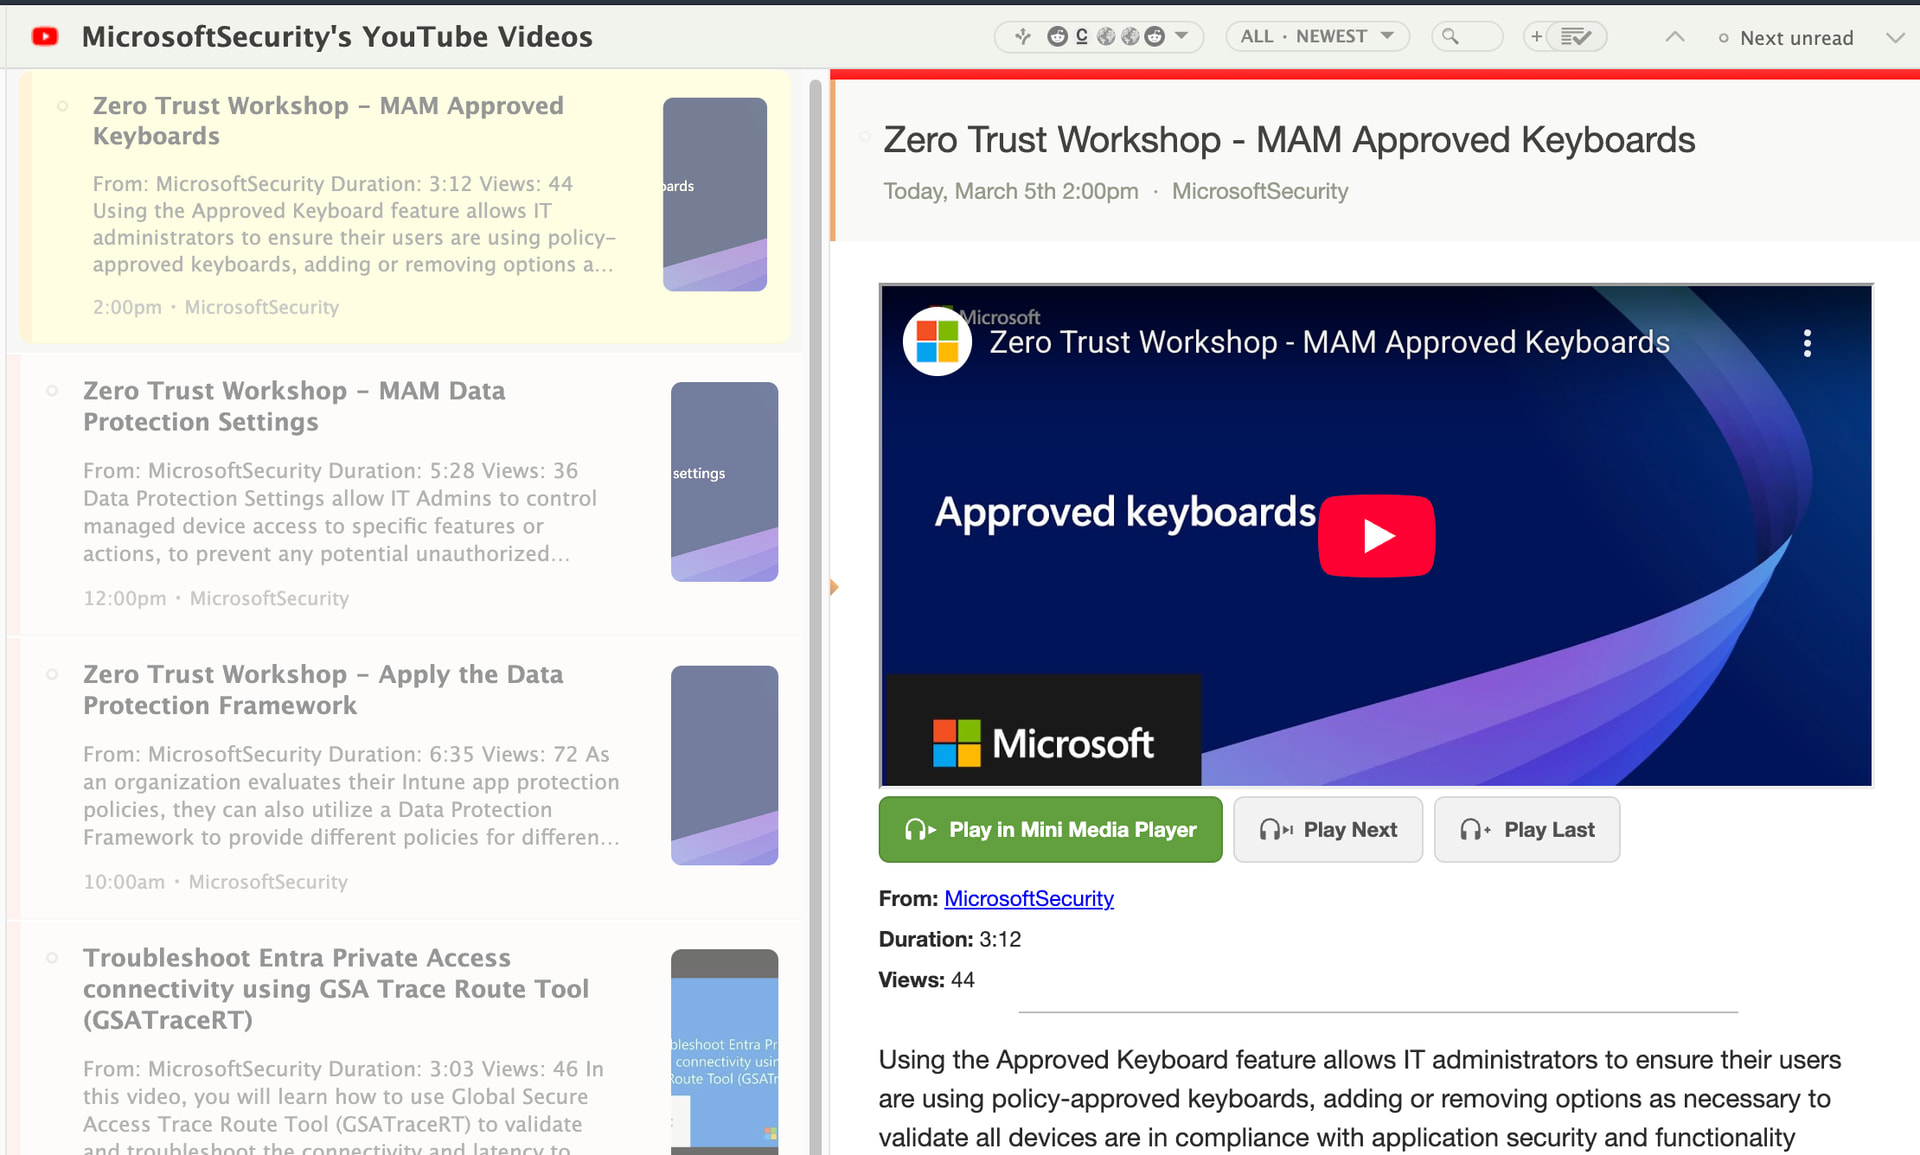The width and height of the screenshot is (1920, 1155).
Task: Go to previous story with up chevron
Action: click(x=1675, y=37)
